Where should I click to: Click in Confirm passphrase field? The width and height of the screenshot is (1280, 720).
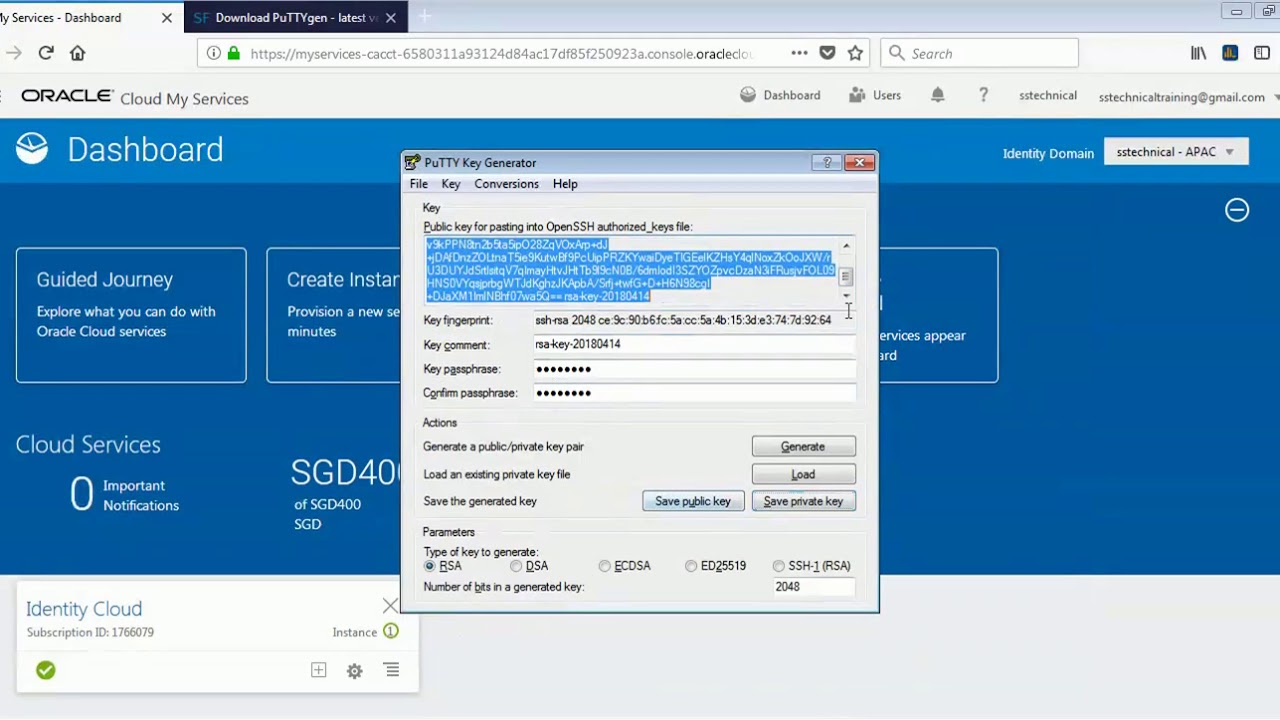click(x=694, y=393)
